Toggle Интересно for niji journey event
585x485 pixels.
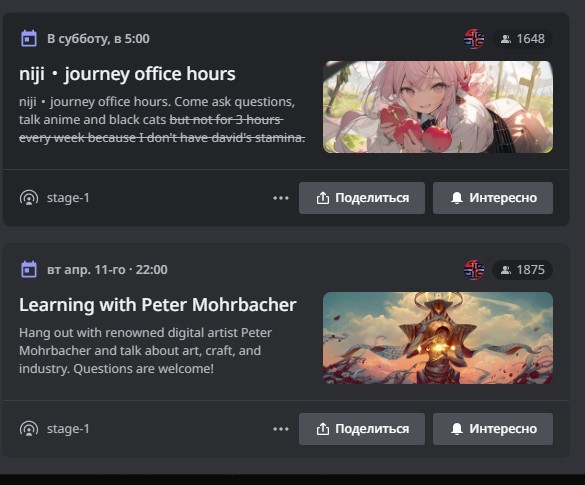[493, 198]
